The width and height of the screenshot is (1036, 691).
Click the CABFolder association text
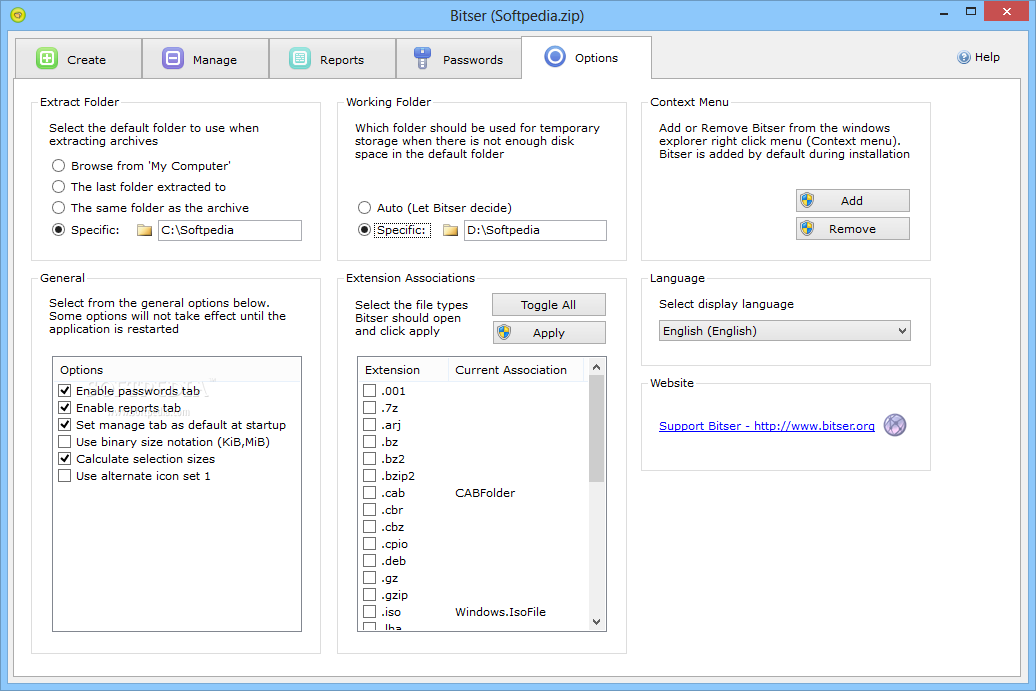click(x=485, y=493)
